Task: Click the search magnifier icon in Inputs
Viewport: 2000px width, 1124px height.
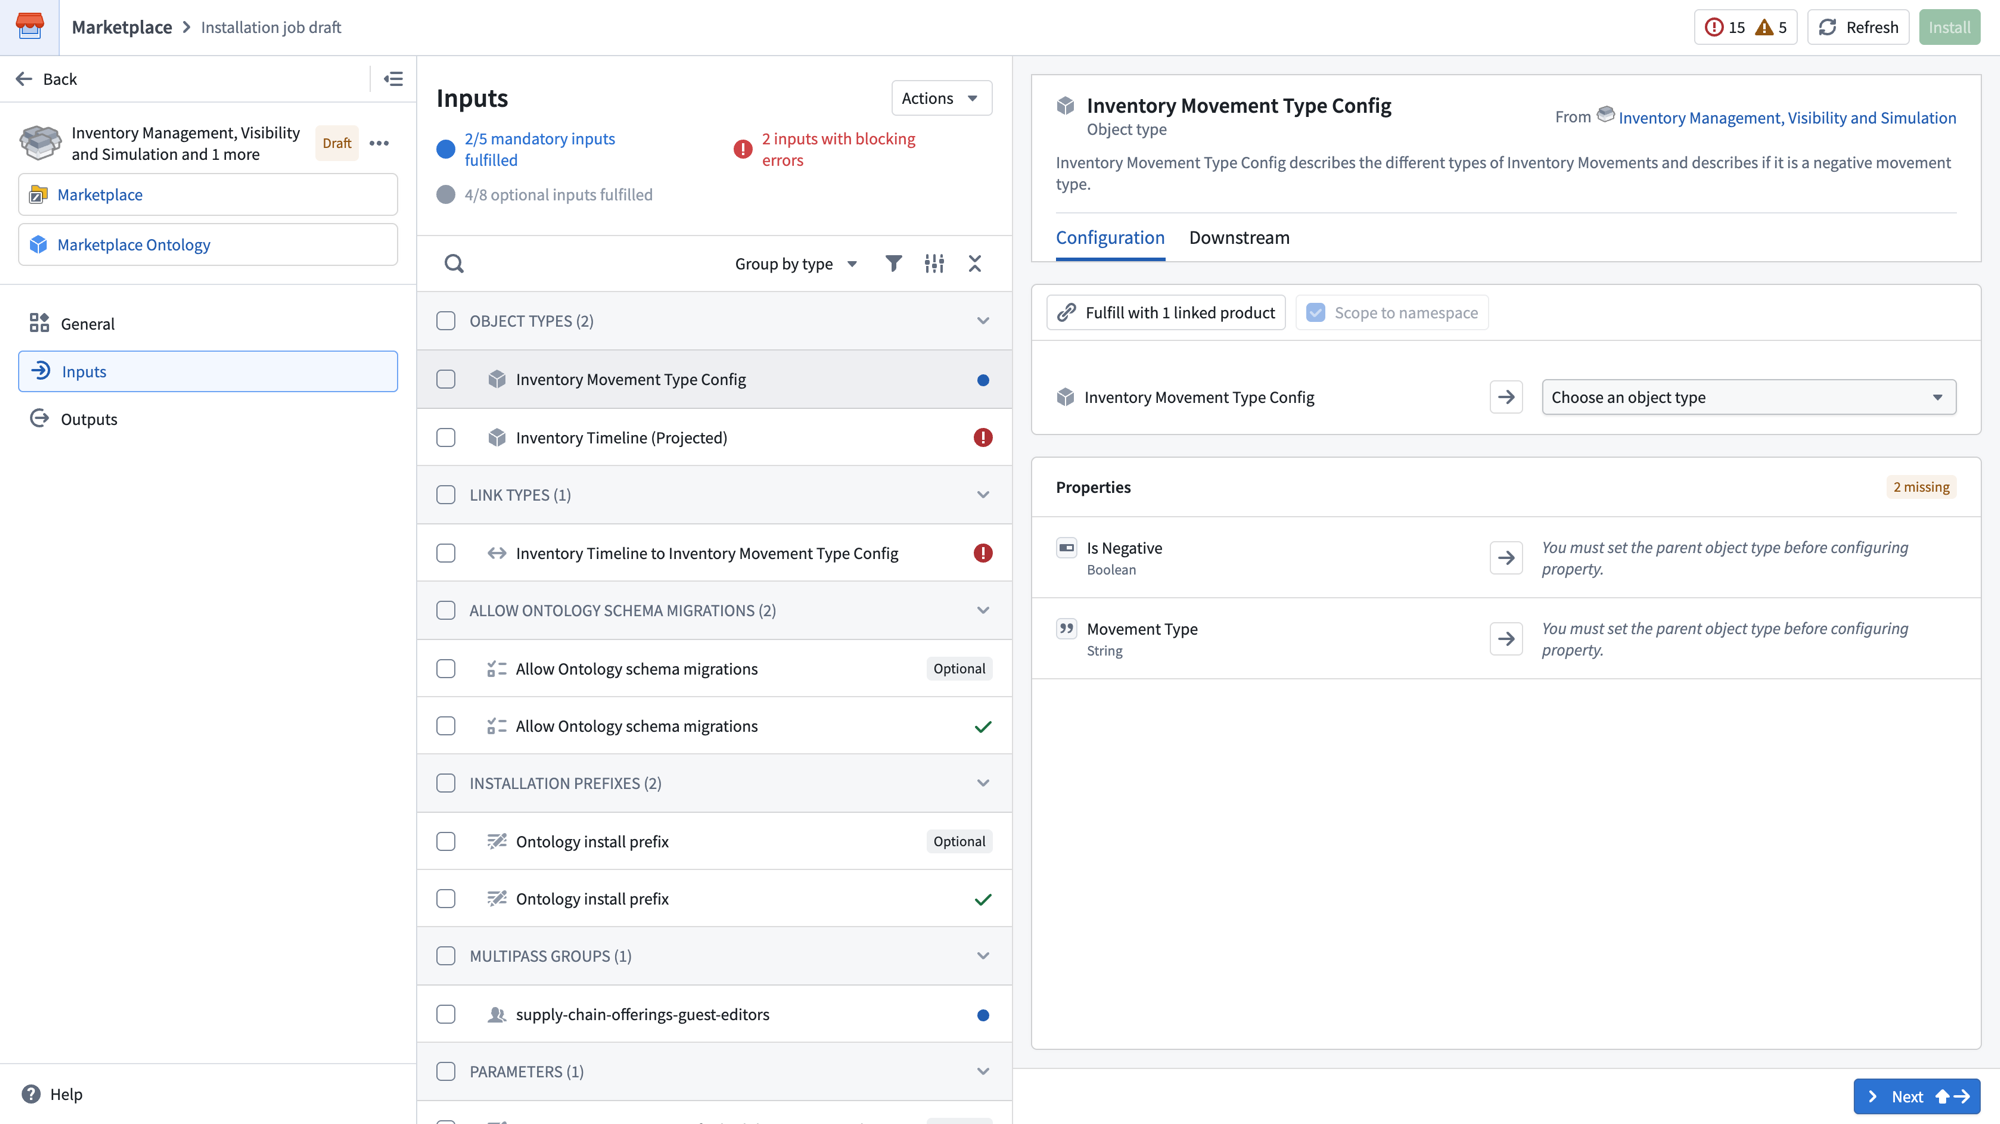Action: tap(454, 264)
